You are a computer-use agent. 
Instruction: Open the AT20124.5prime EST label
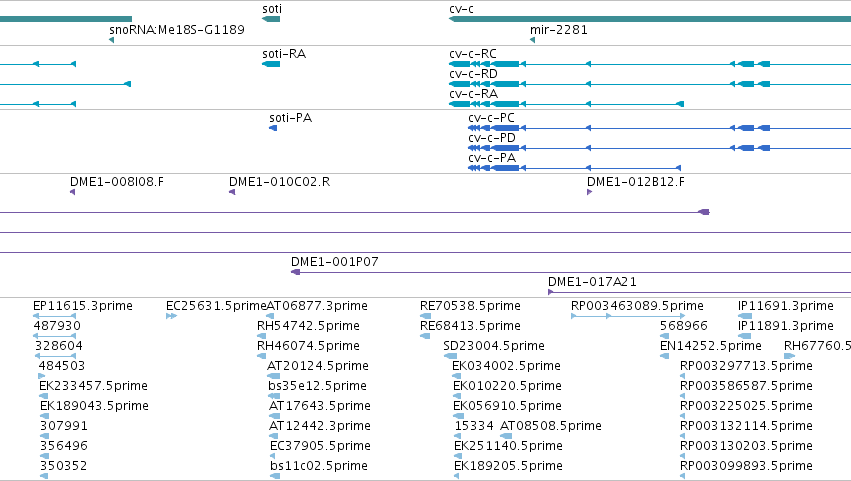[317, 366]
